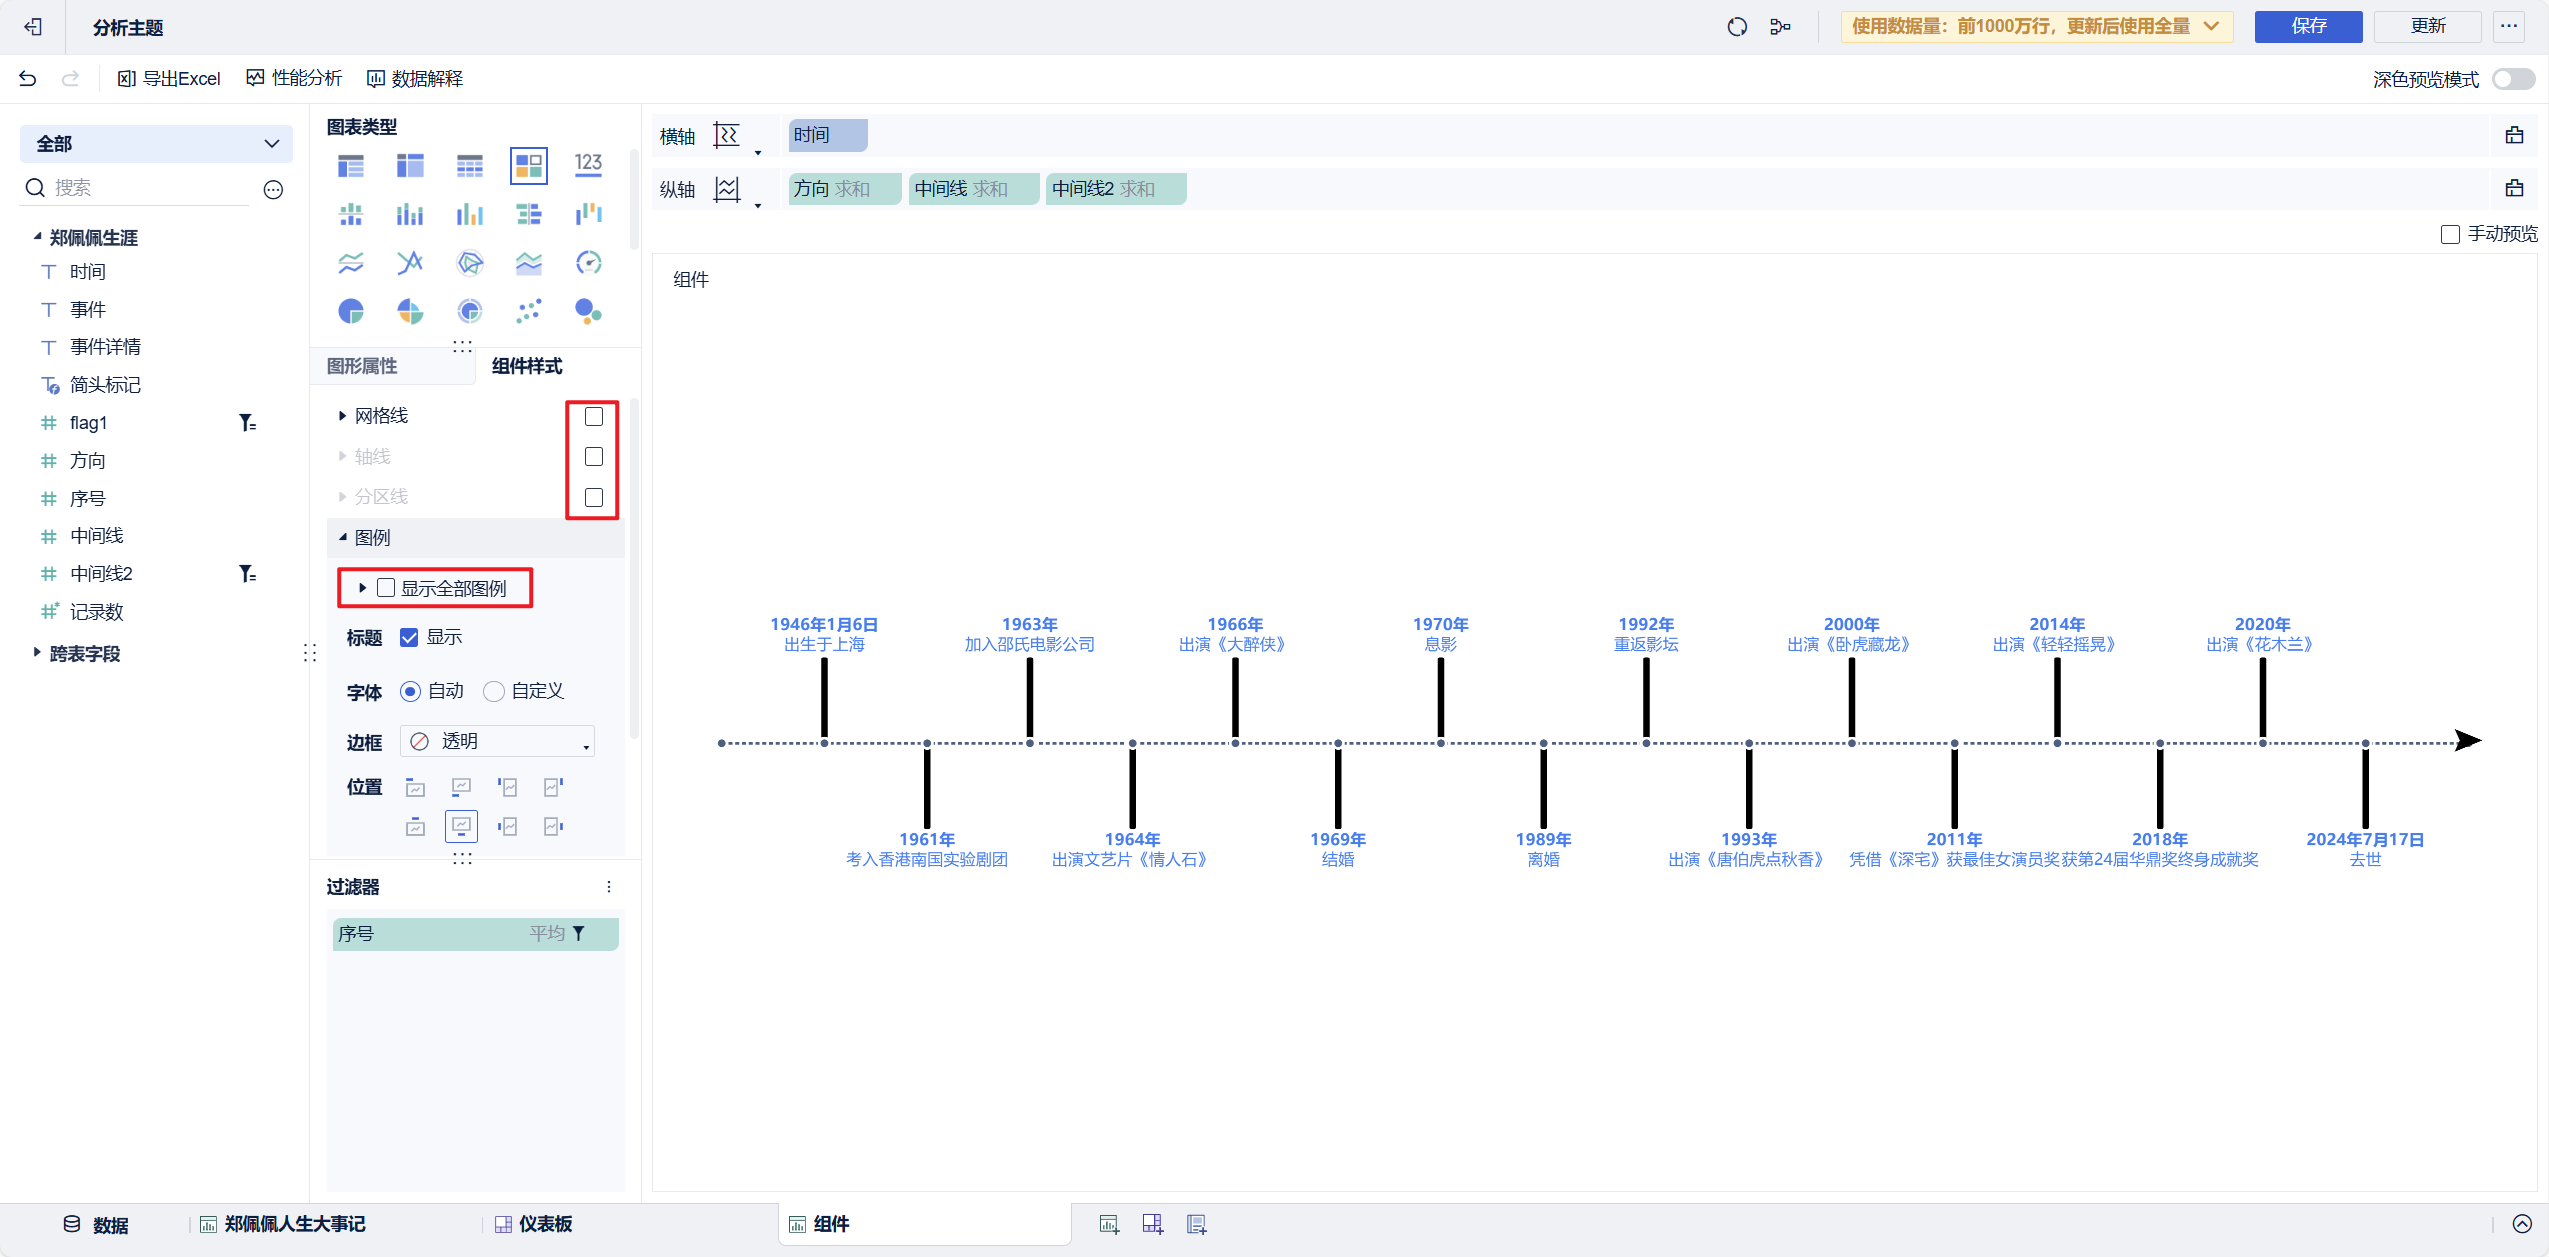Screen dimensions: 2549x1257
Task: Choose the partitioned column chart type
Action: pyautogui.click(x=351, y=214)
